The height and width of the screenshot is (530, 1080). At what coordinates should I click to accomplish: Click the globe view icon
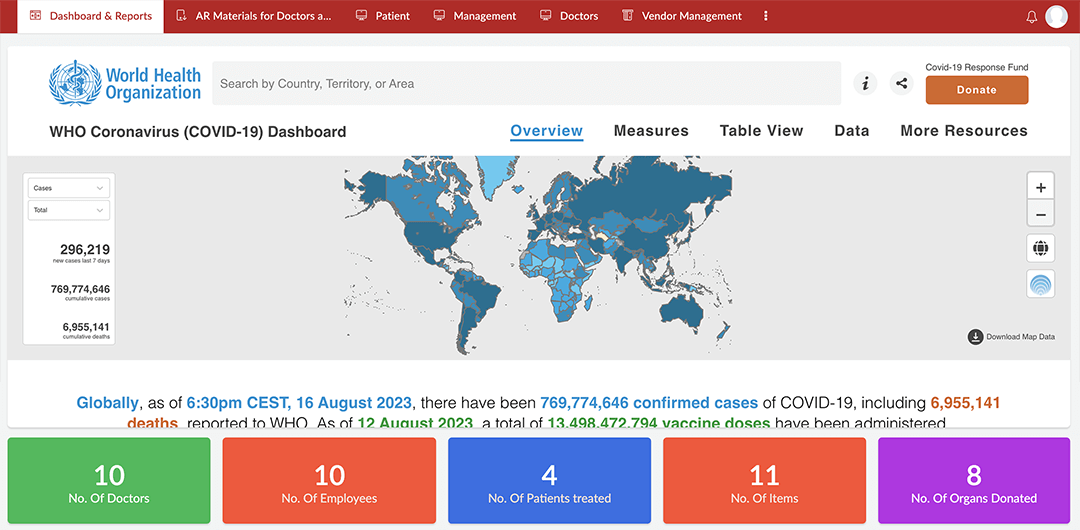click(1041, 247)
